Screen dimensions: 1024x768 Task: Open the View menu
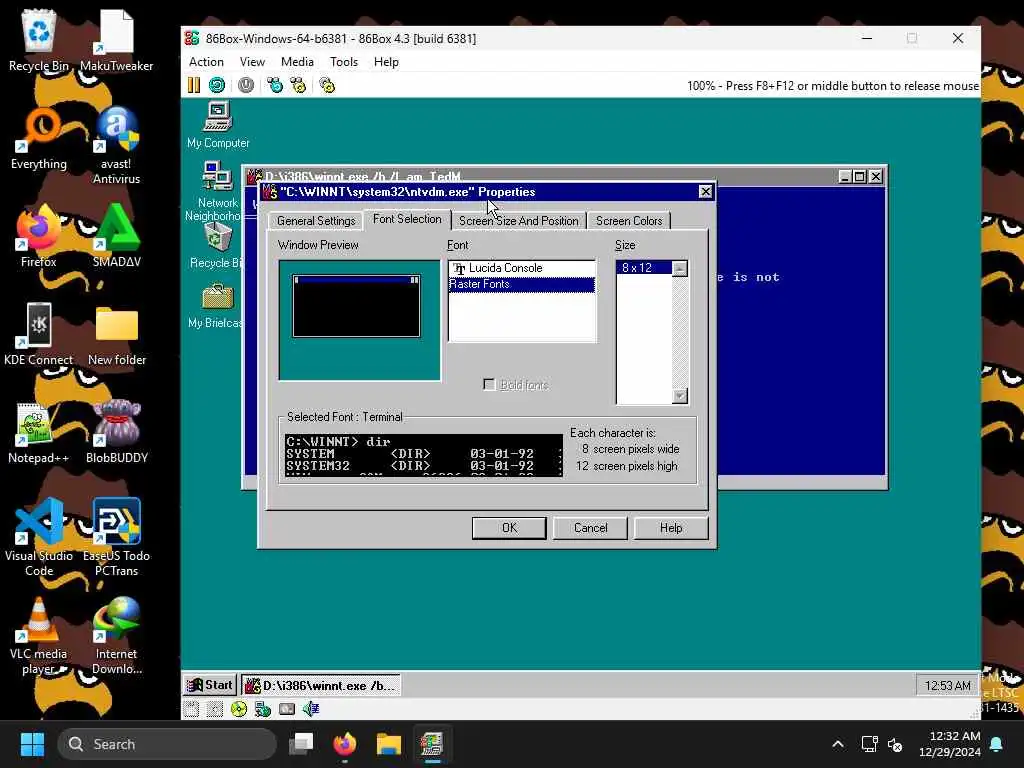click(252, 62)
